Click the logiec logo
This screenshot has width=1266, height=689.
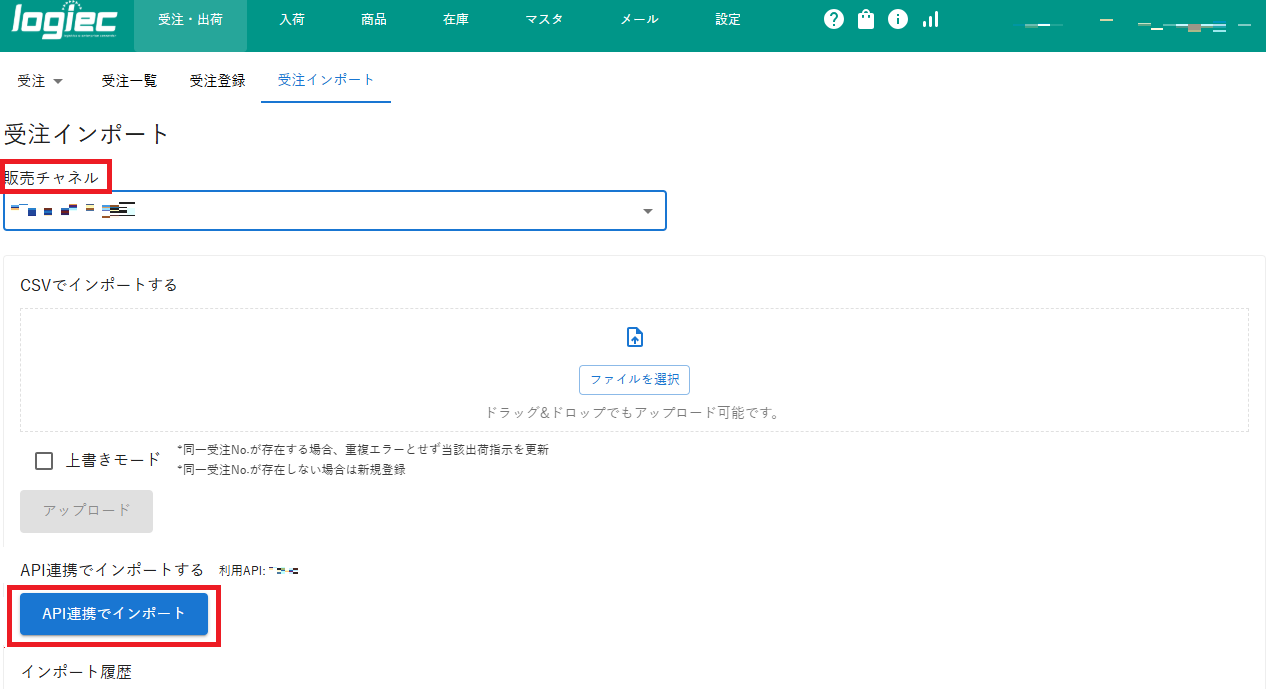(62, 18)
